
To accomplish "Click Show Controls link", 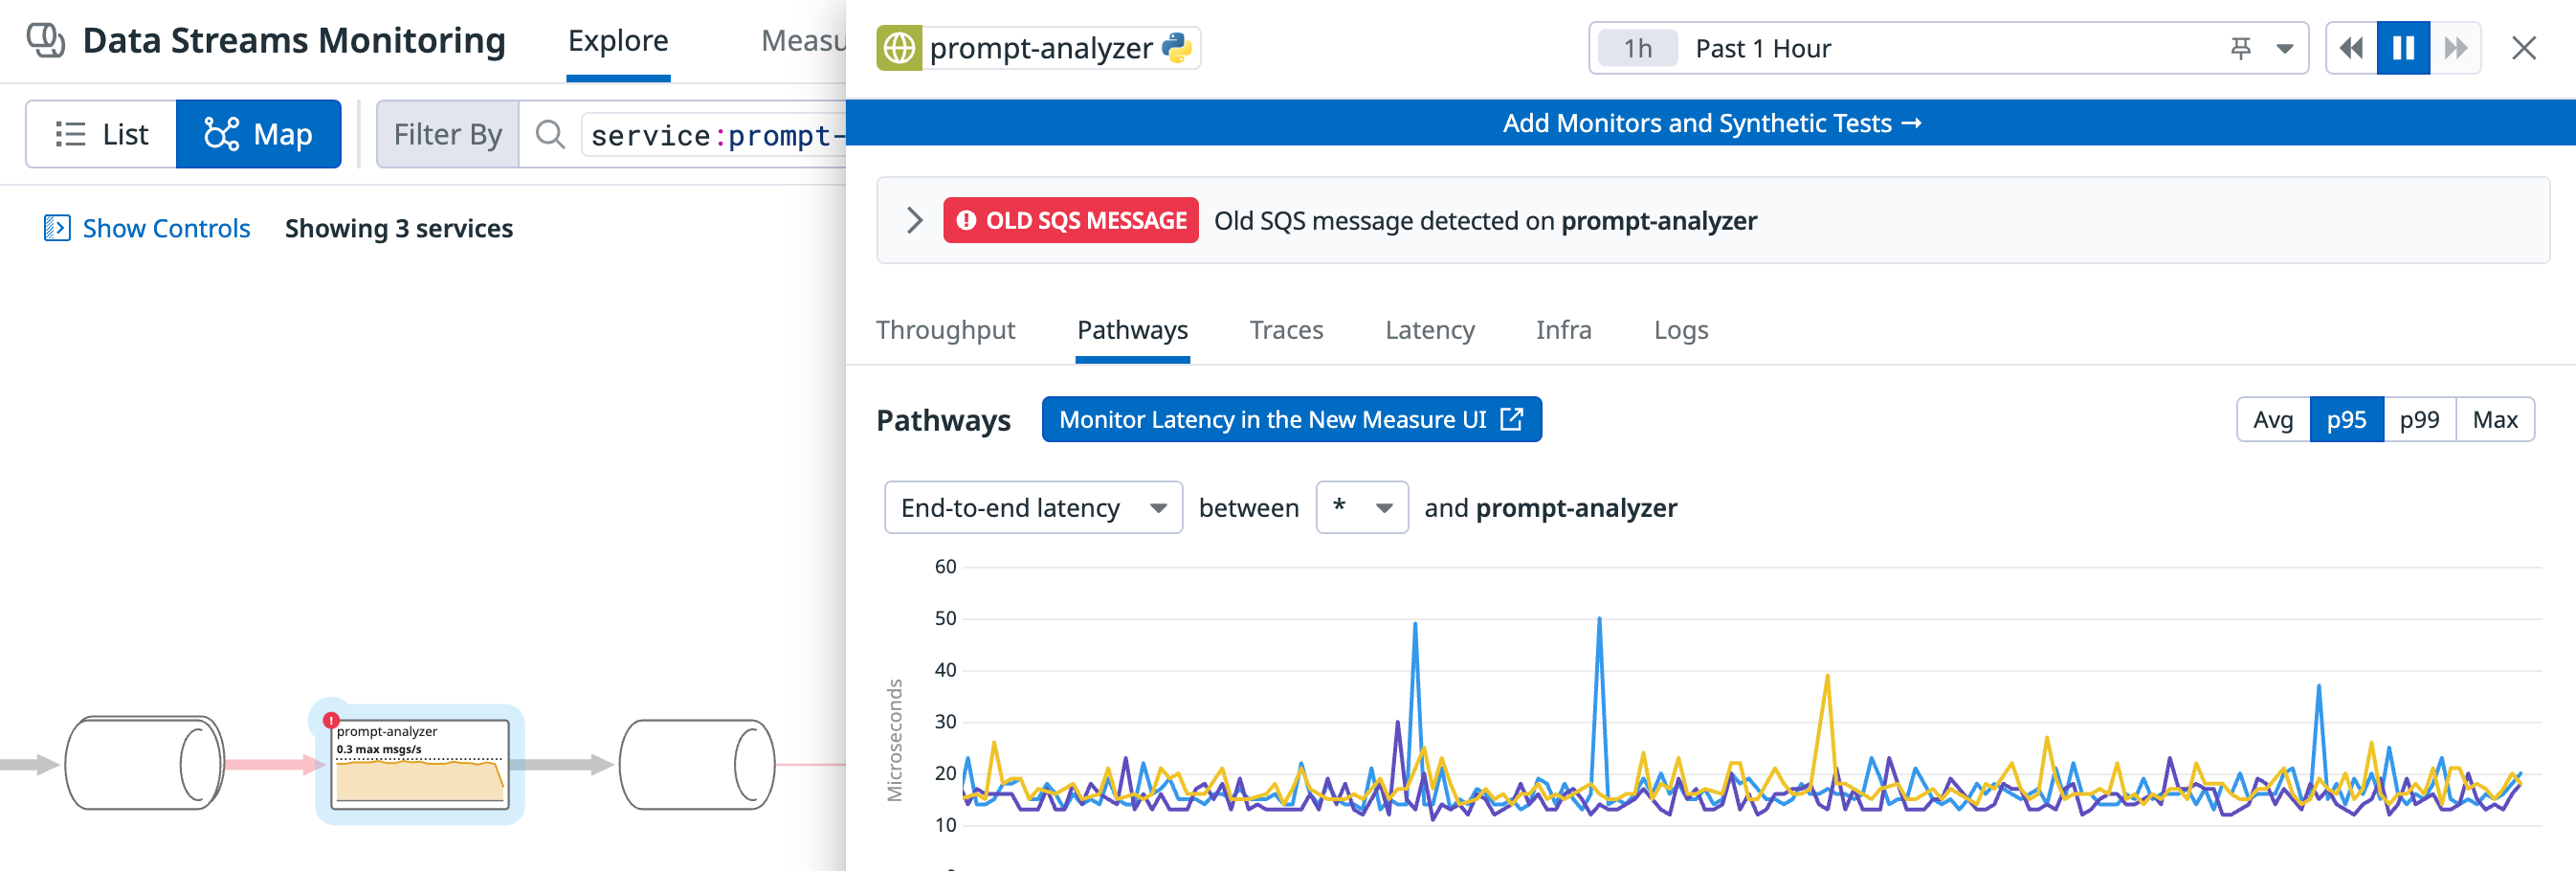I will pos(166,228).
